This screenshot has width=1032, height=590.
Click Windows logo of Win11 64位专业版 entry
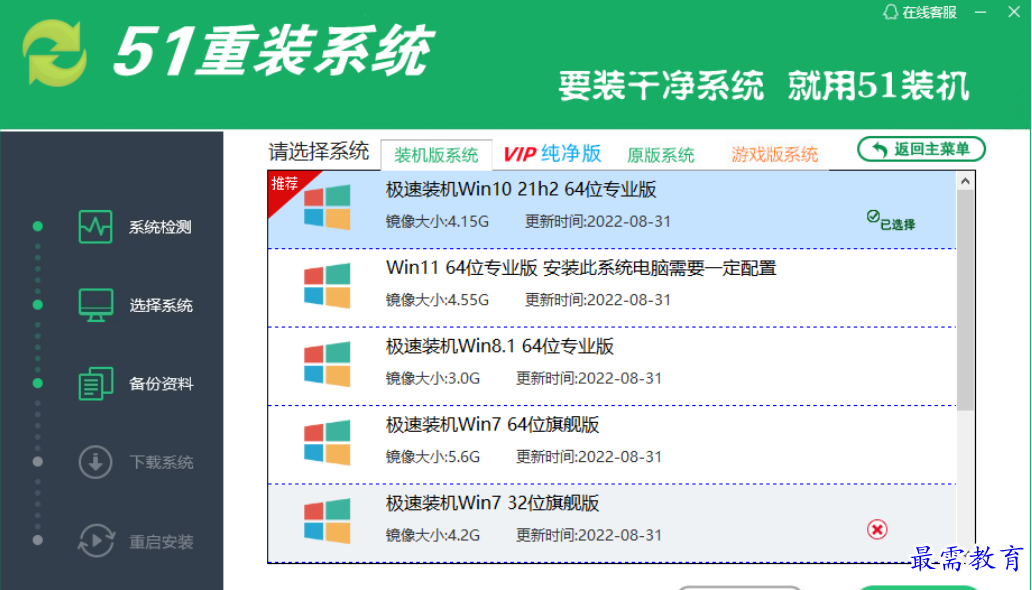click(327, 286)
